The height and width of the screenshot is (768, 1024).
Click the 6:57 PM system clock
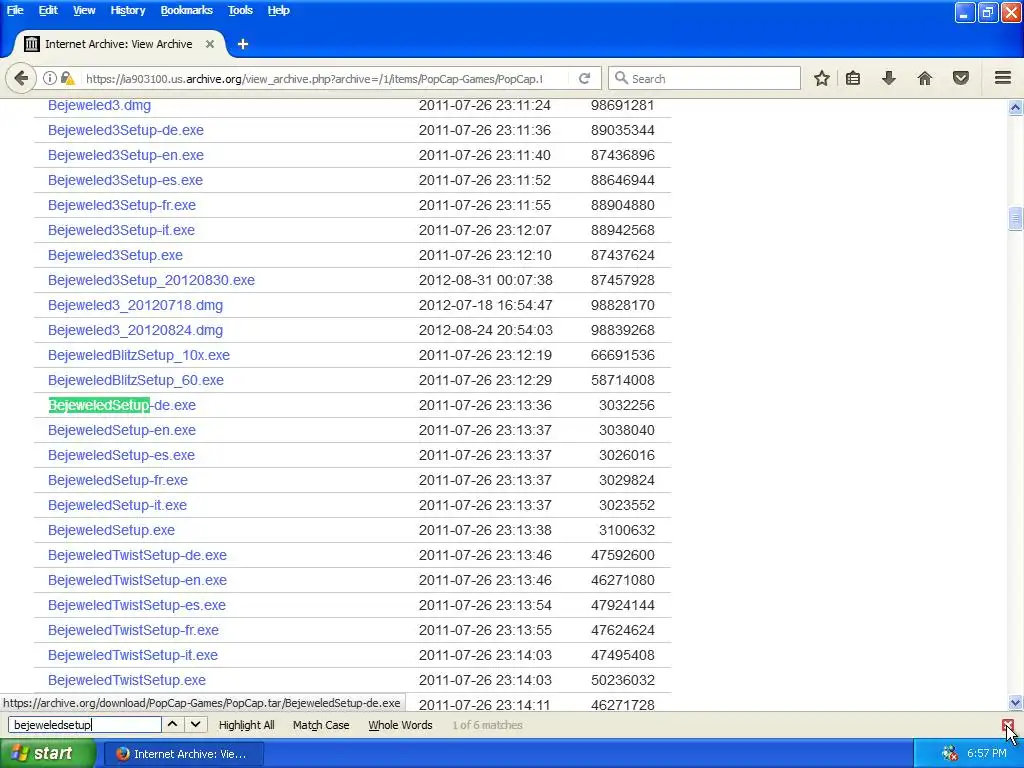coord(987,754)
